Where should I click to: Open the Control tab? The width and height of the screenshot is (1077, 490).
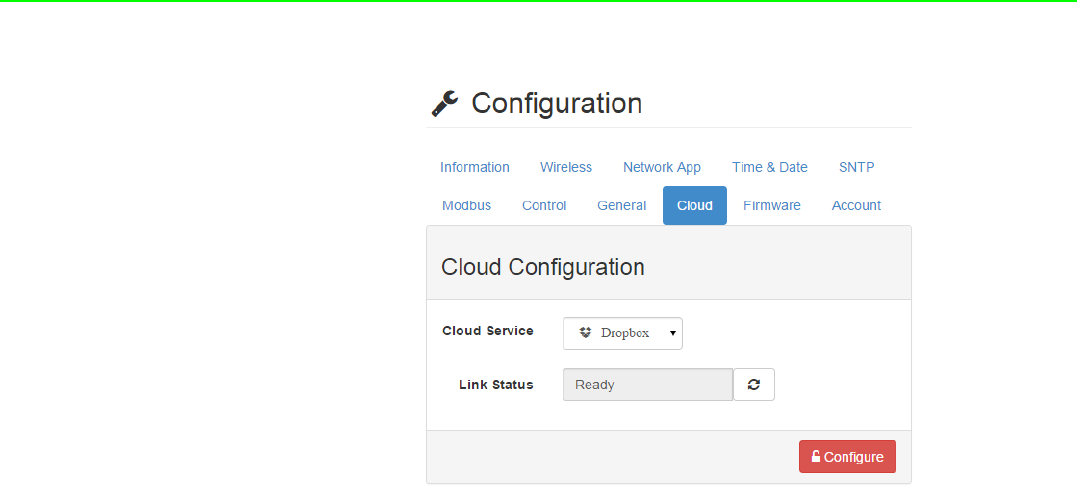[544, 205]
